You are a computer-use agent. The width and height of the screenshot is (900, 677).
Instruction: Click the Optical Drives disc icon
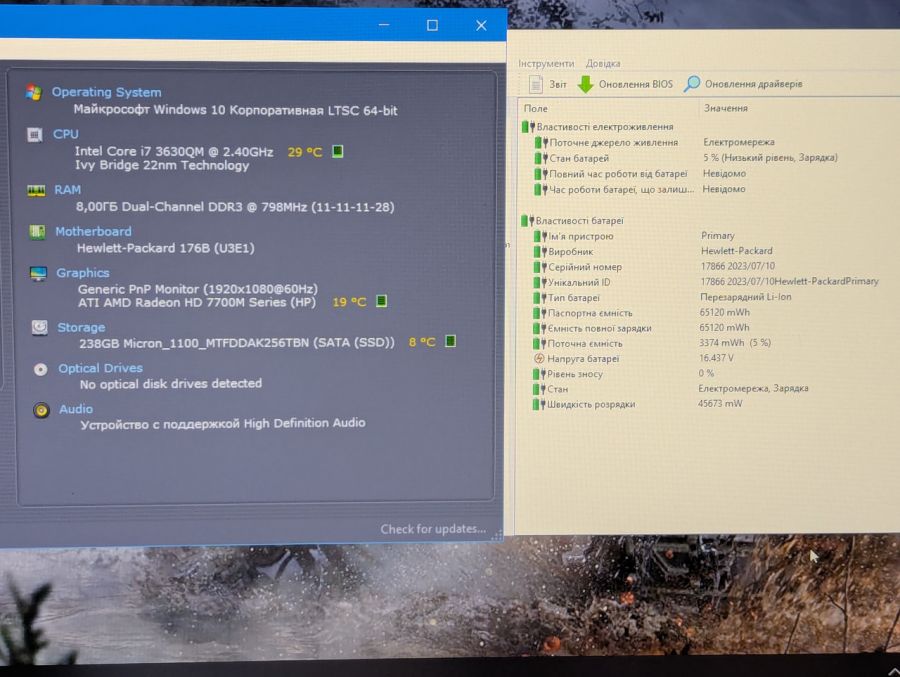click(40, 369)
